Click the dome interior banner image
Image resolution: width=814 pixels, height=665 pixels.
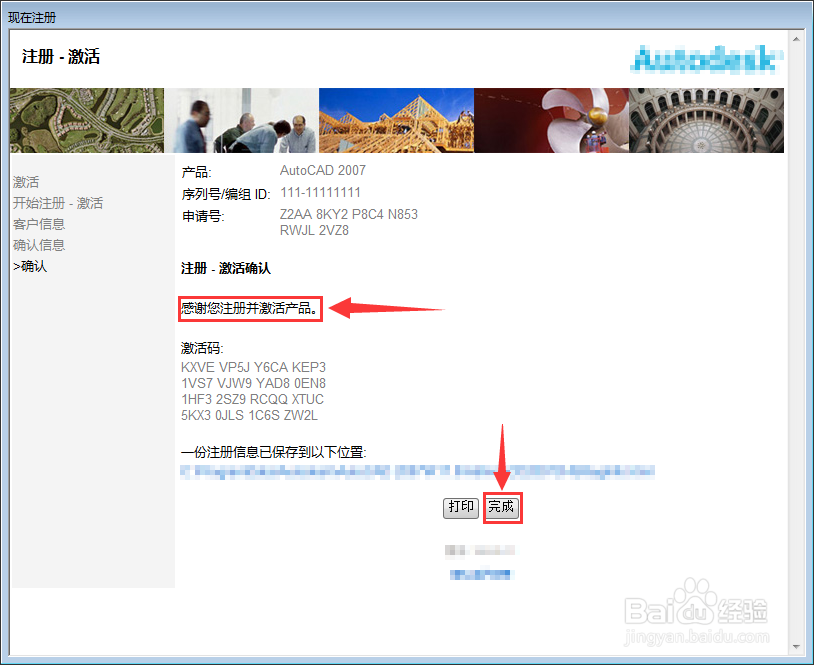point(707,120)
